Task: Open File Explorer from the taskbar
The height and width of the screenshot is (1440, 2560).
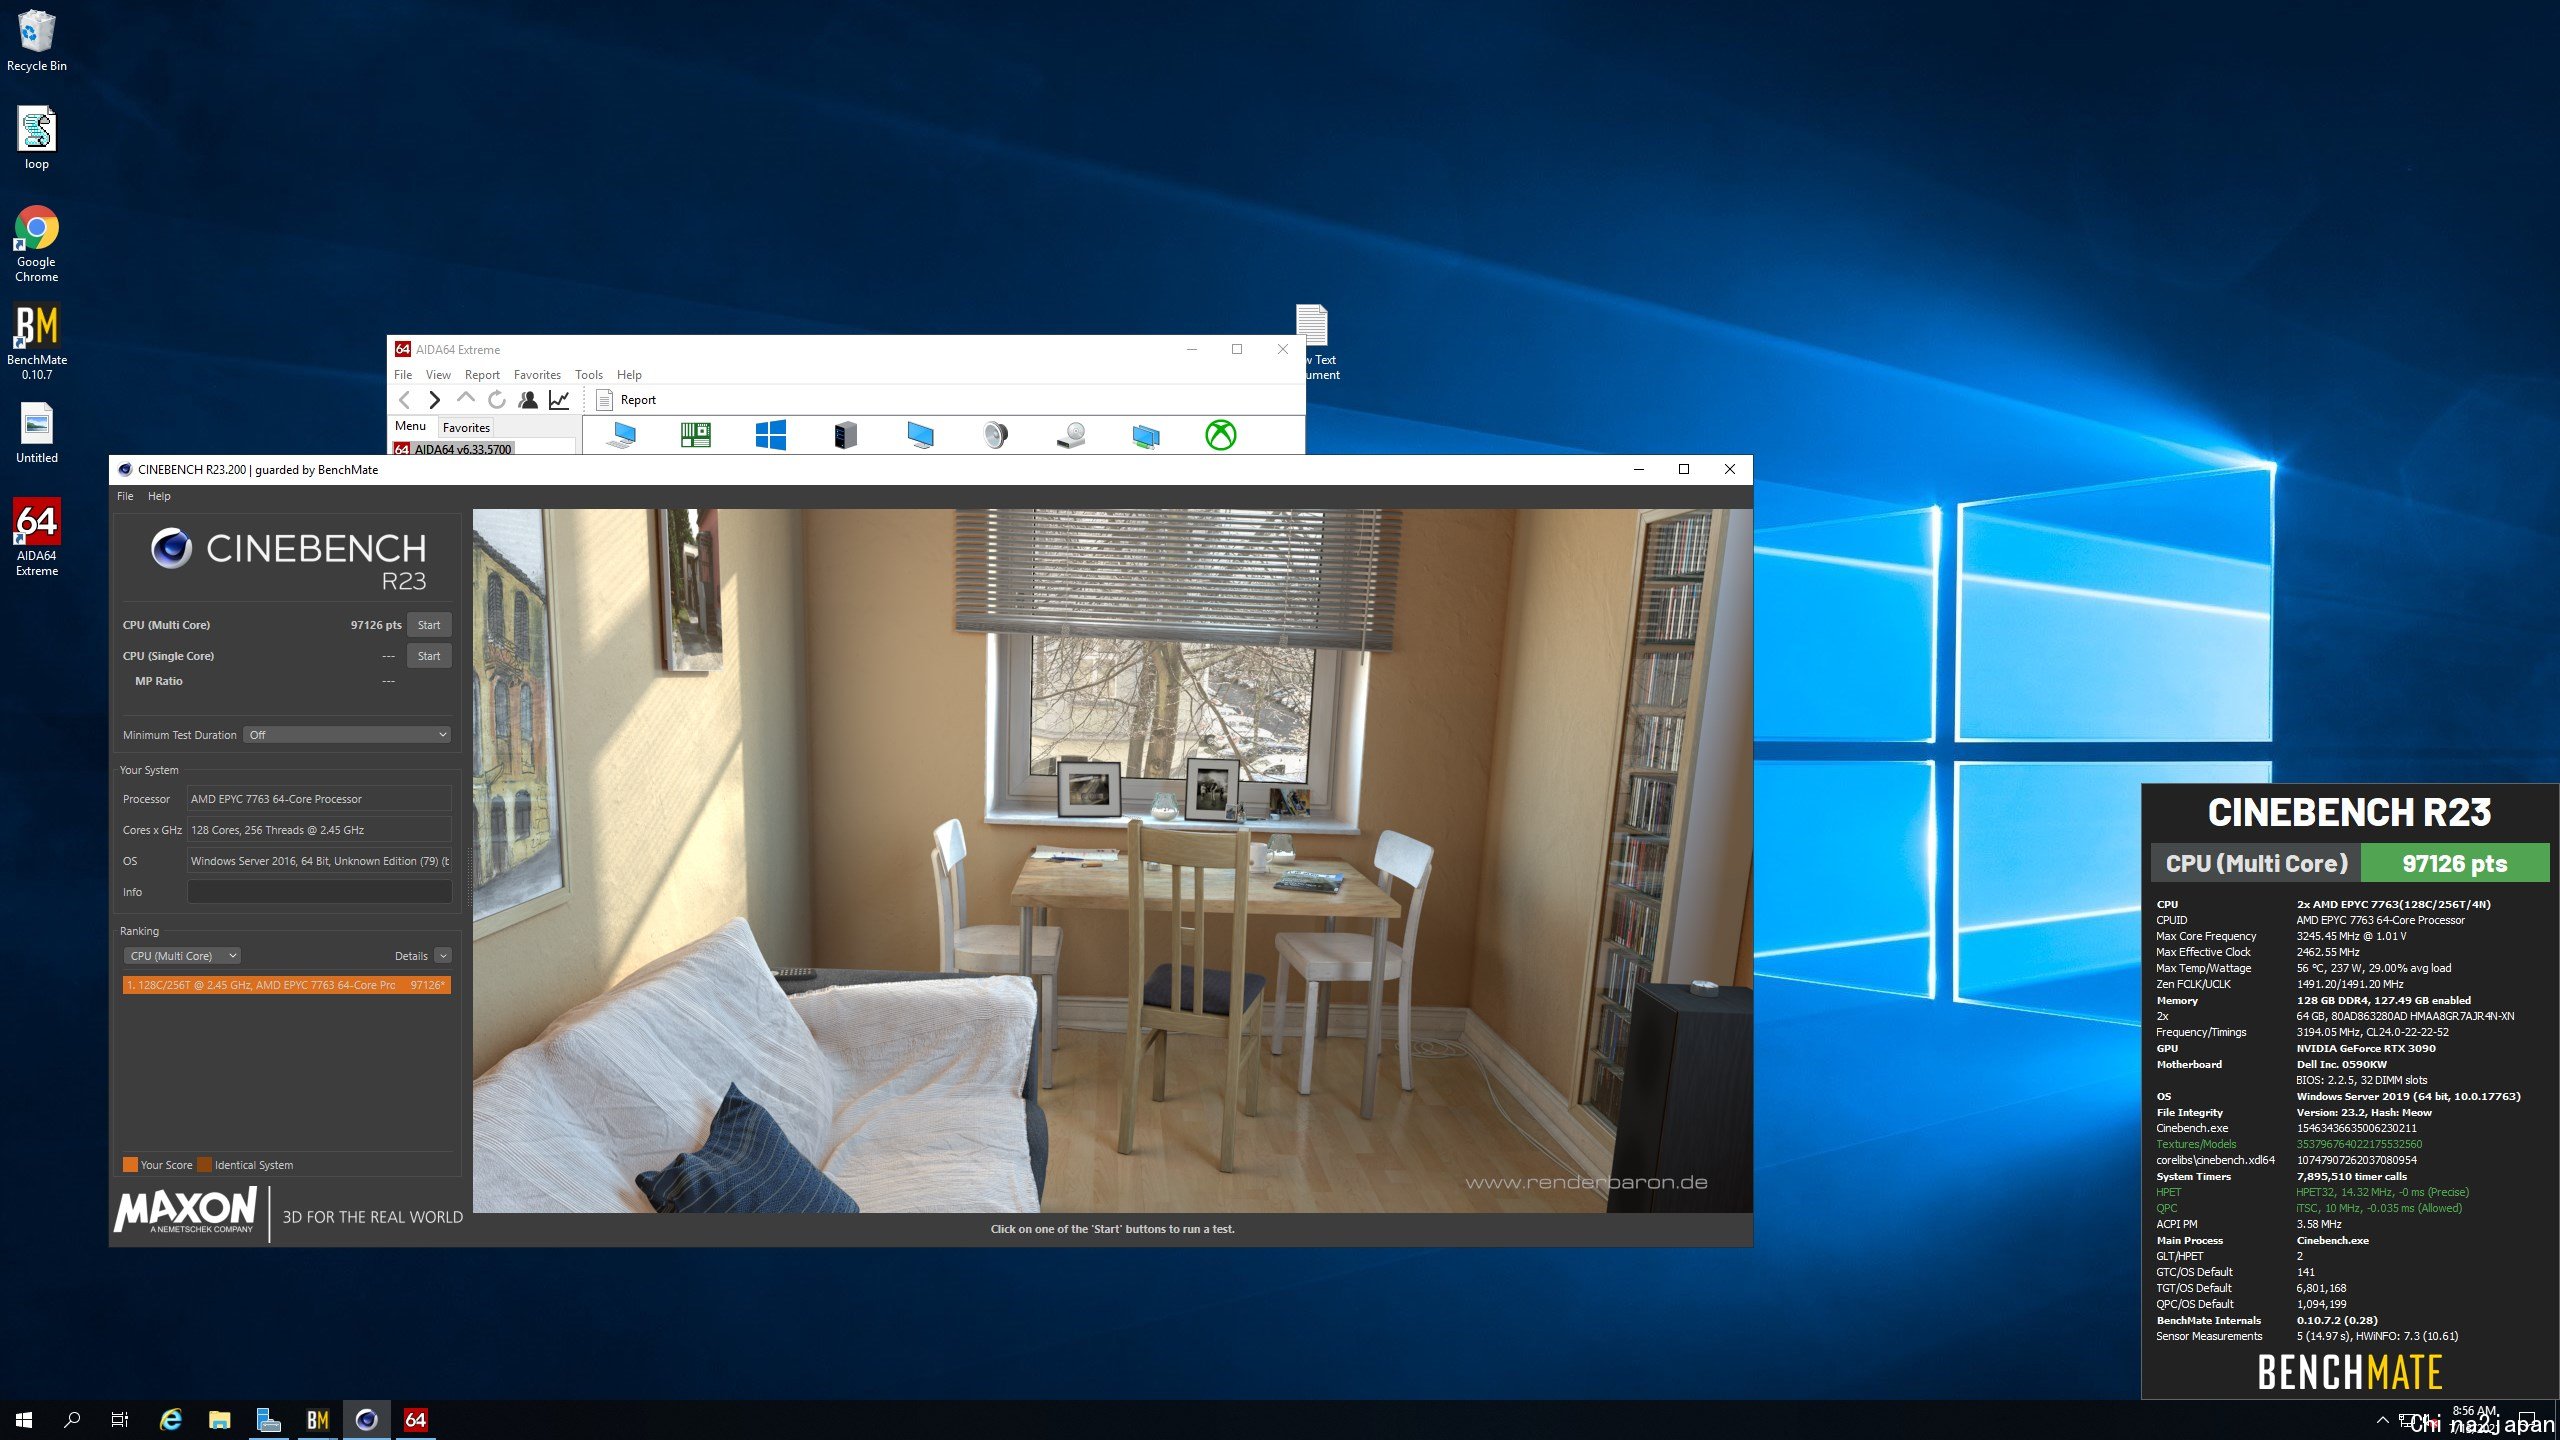Action: [219, 1419]
